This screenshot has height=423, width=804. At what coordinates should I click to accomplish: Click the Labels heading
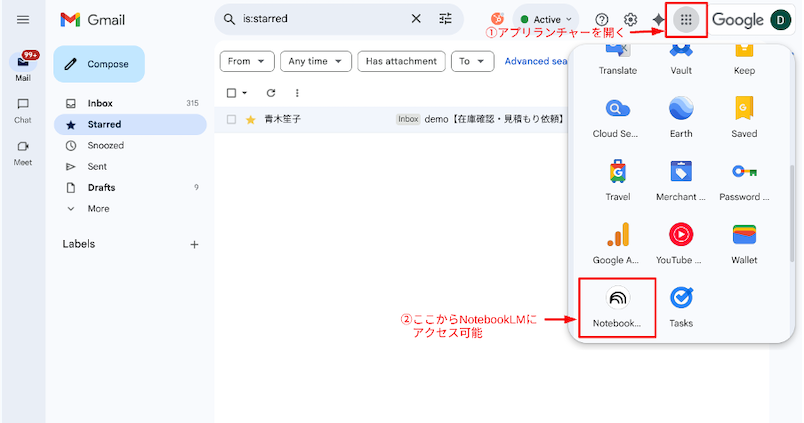tap(78, 244)
